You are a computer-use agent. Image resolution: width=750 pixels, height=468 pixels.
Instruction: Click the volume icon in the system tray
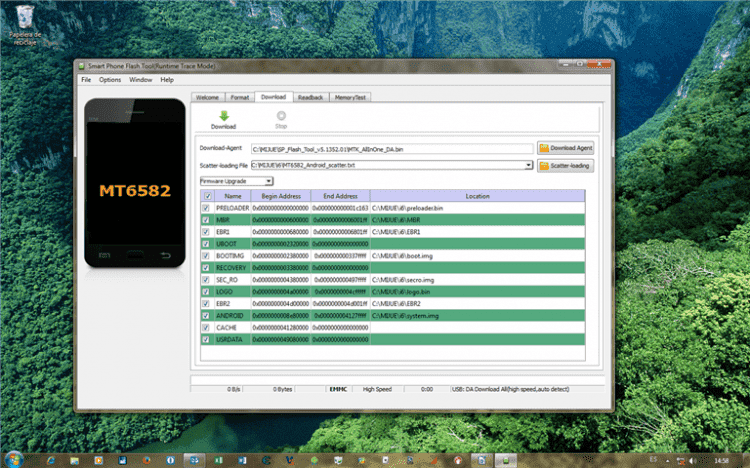click(x=692, y=461)
